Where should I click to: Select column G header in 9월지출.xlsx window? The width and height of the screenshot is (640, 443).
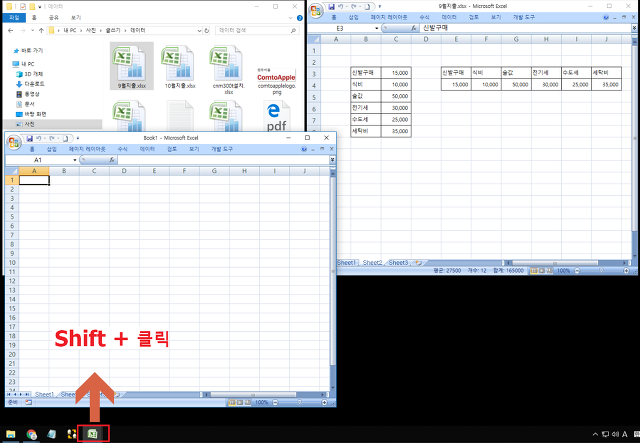(516, 39)
